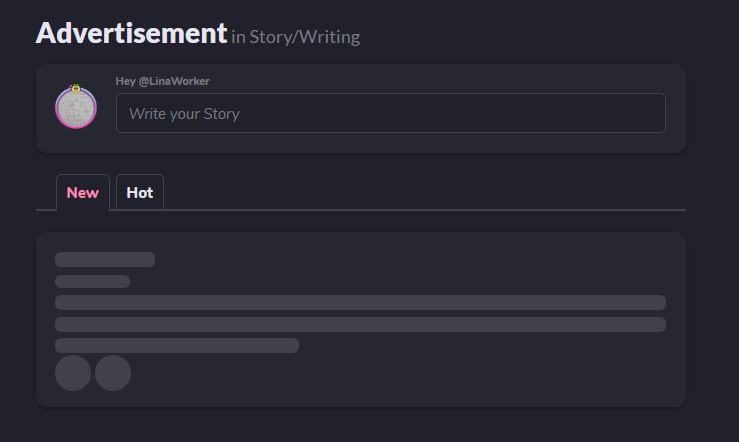The width and height of the screenshot is (739, 442).
Task: Open the loading post card
Action: 361,319
